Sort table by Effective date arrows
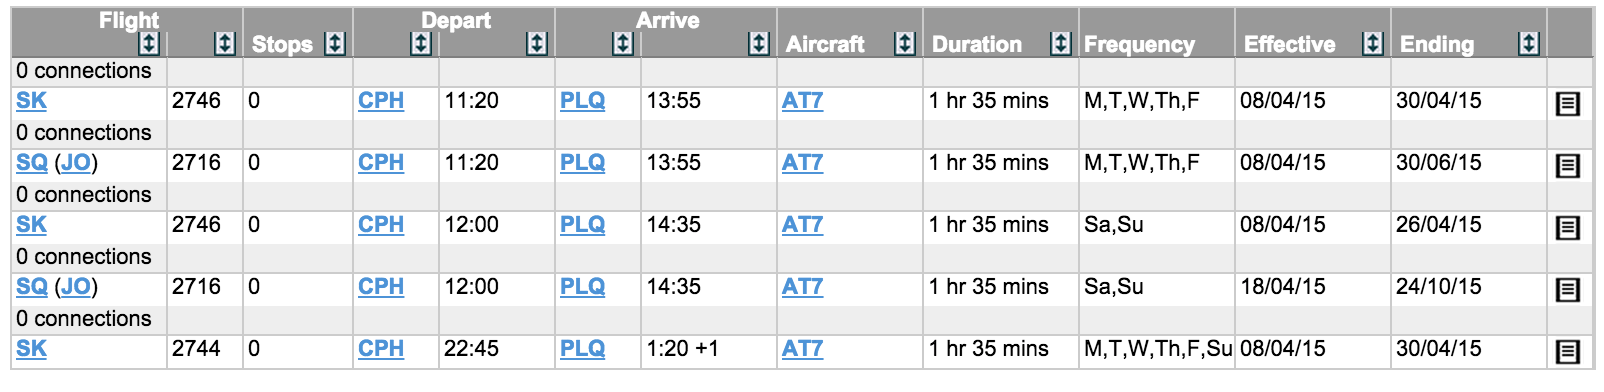The width and height of the screenshot is (1604, 392). tap(1373, 43)
